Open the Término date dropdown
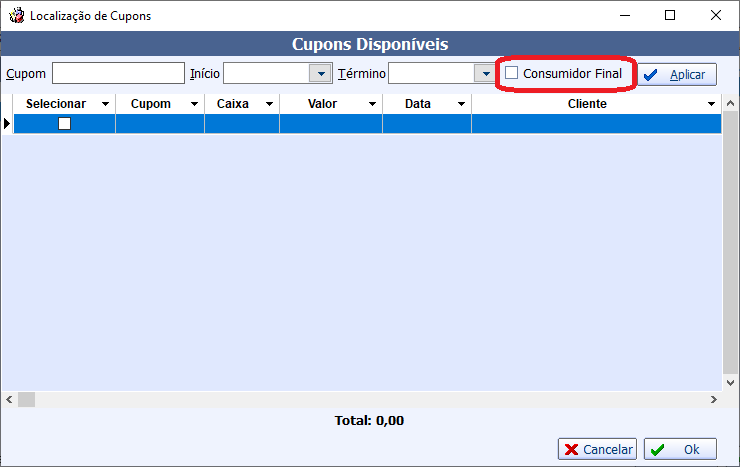The image size is (740, 467). tap(480, 74)
